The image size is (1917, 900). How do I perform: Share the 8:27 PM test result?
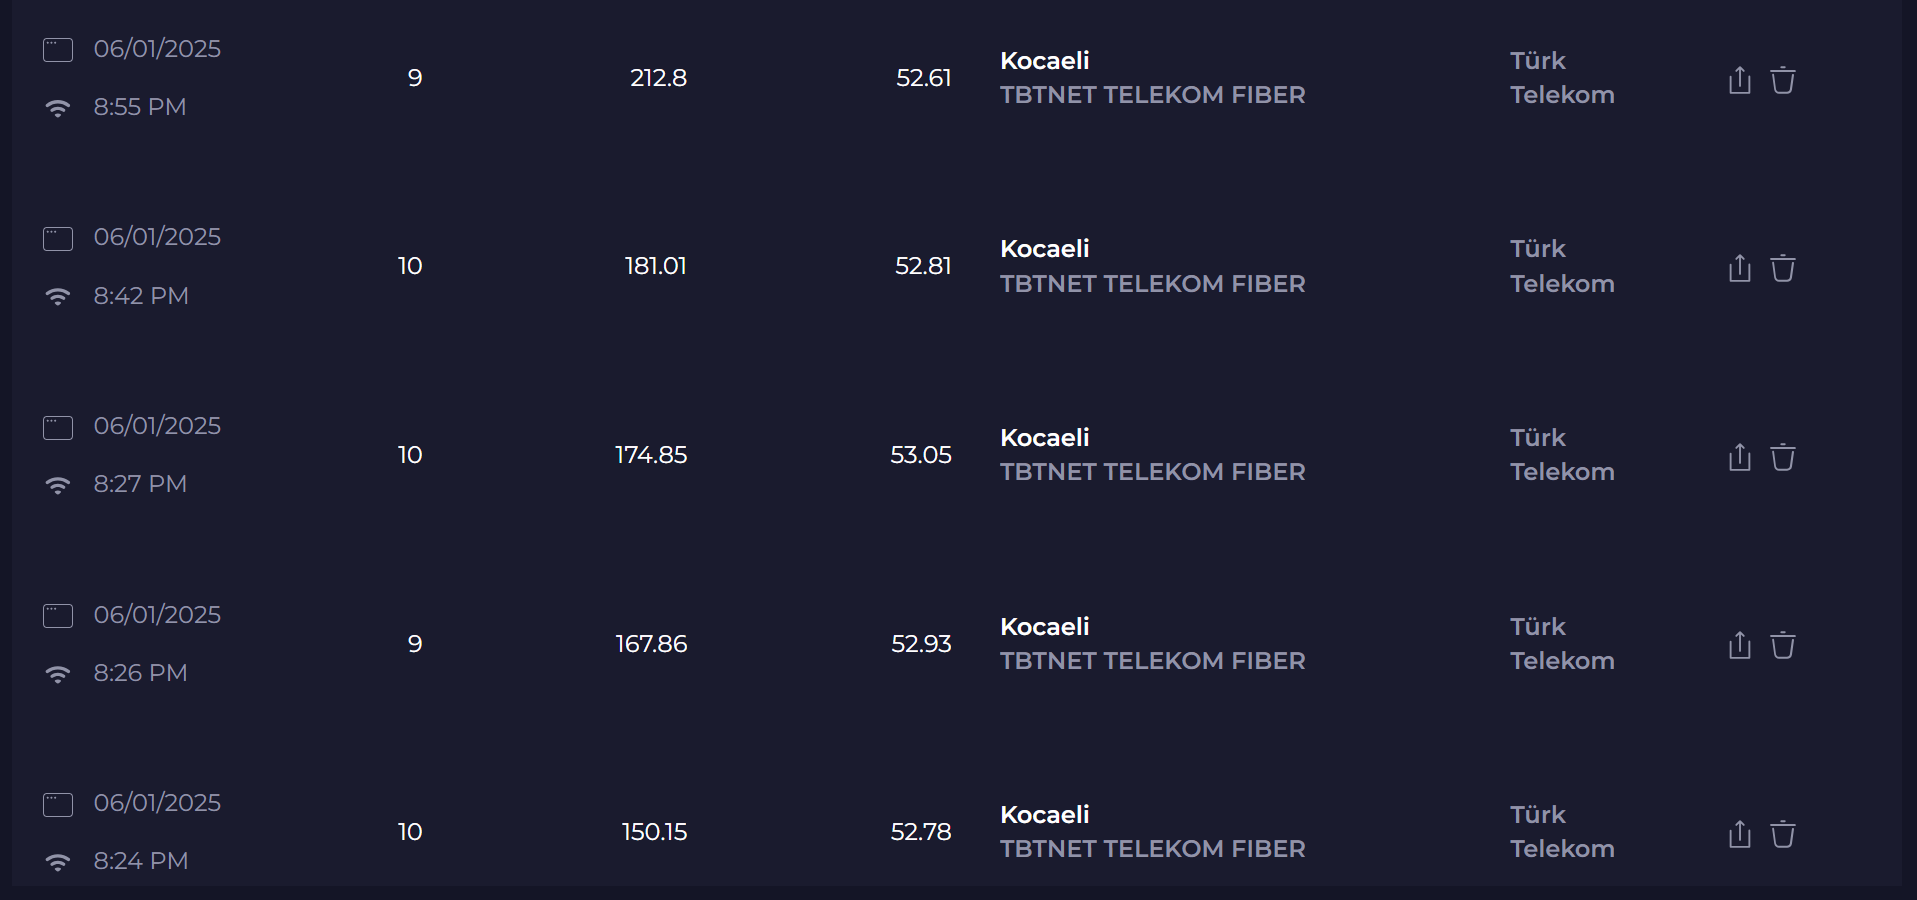coord(1739,457)
